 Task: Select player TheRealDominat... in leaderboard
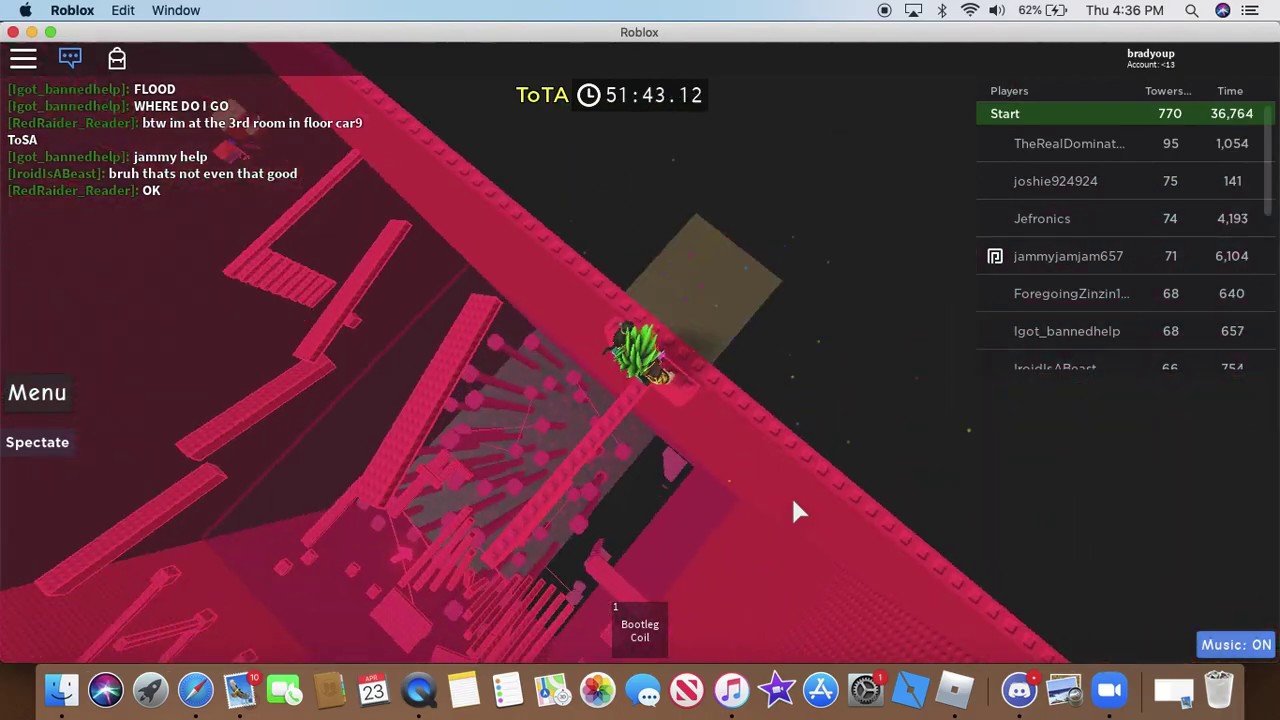(x=1120, y=144)
